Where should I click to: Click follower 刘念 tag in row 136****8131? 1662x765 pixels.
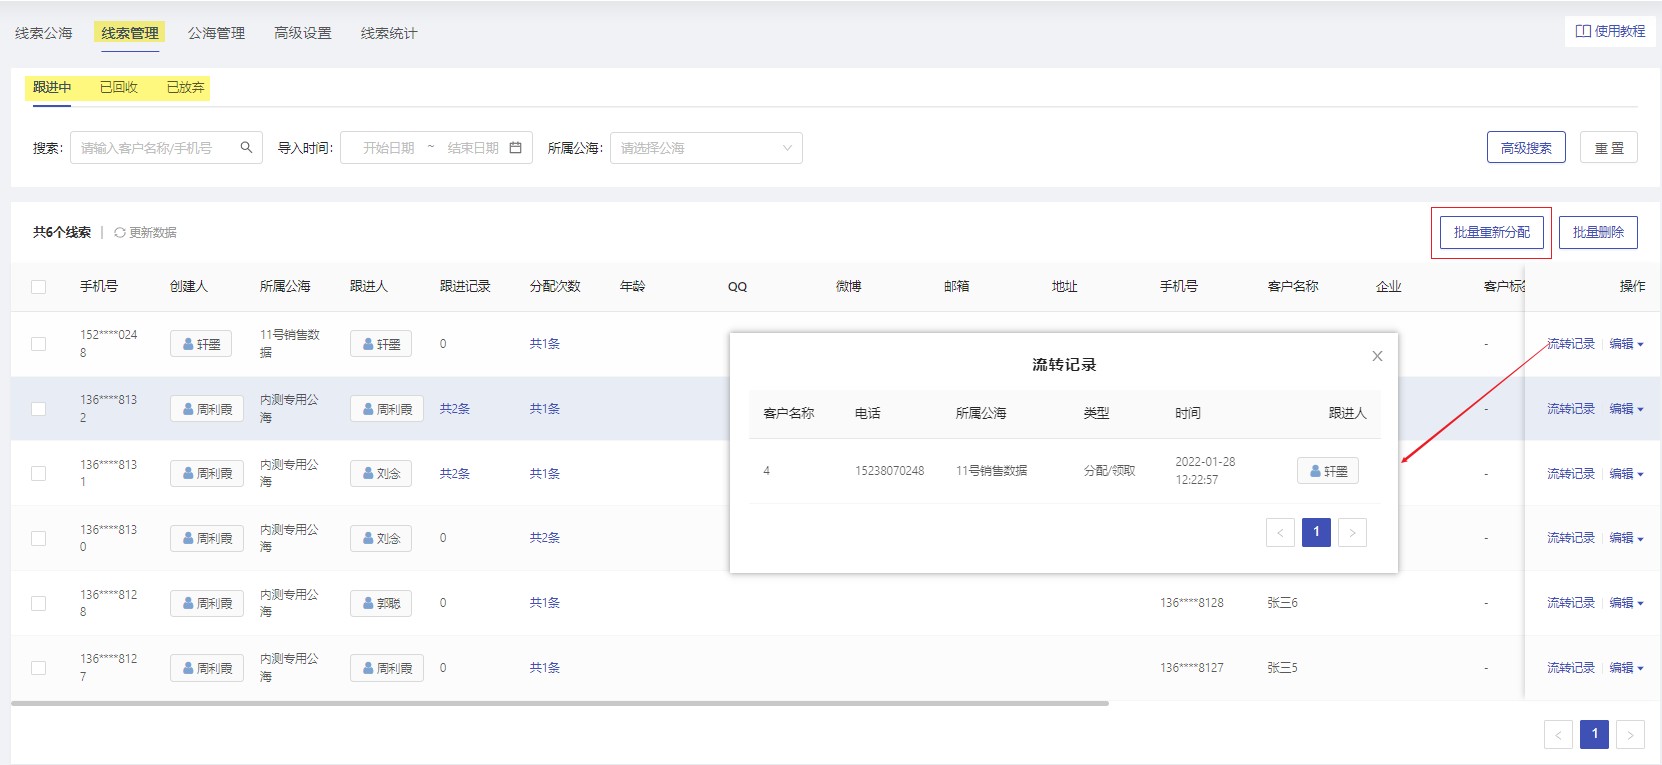381,474
